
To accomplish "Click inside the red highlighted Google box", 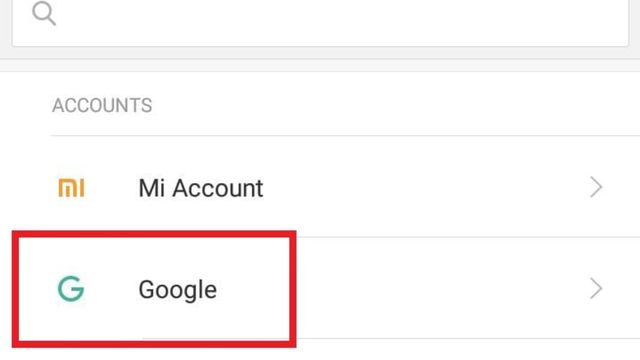I will pos(154,289).
